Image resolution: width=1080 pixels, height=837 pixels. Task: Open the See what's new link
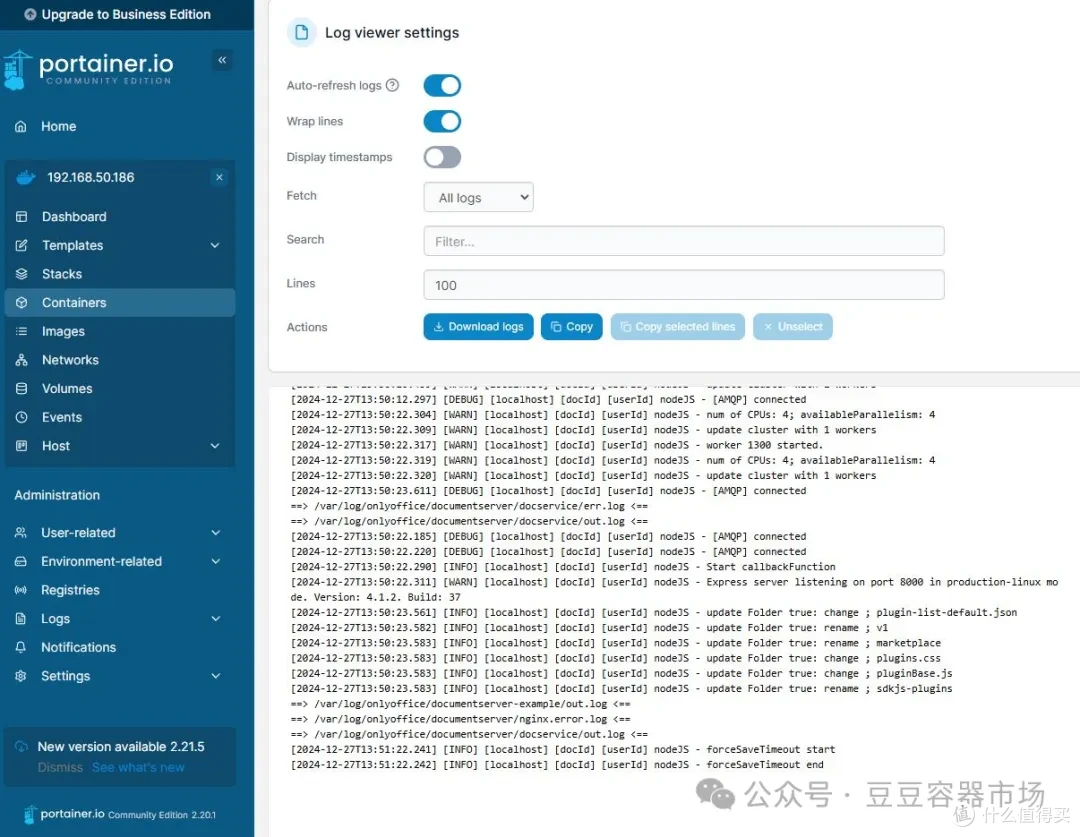[138, 767]
